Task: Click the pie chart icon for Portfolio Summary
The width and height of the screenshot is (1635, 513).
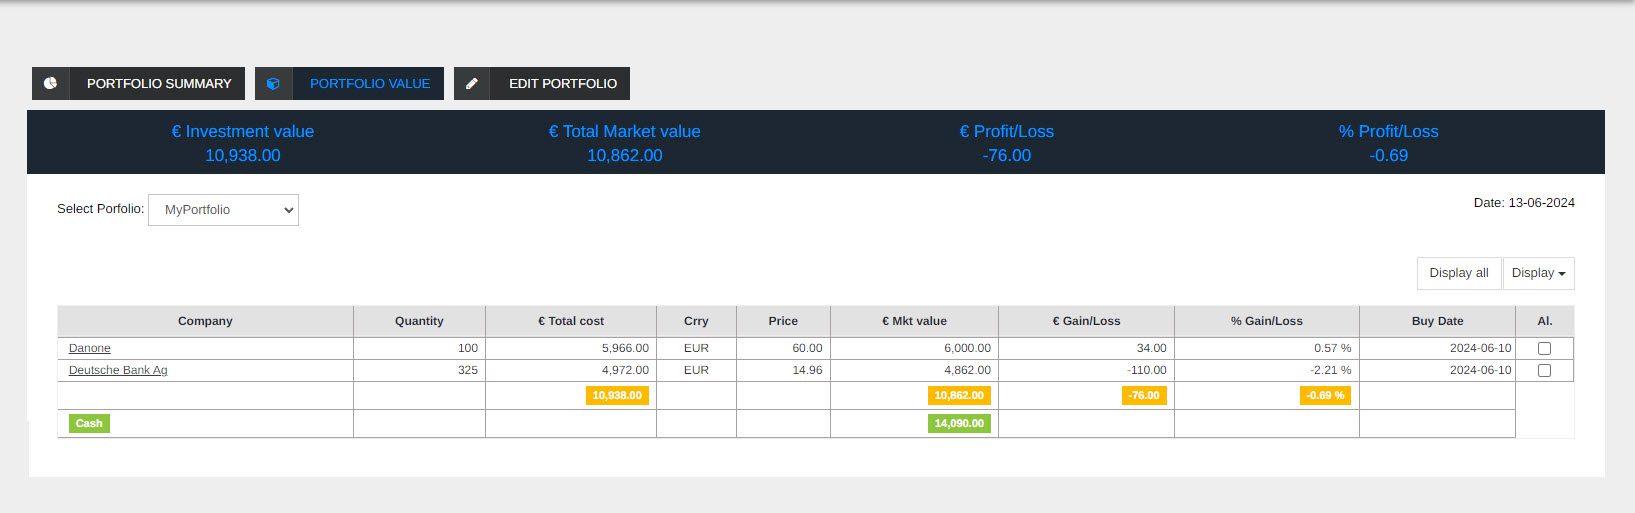Action: tap(50, 84)
